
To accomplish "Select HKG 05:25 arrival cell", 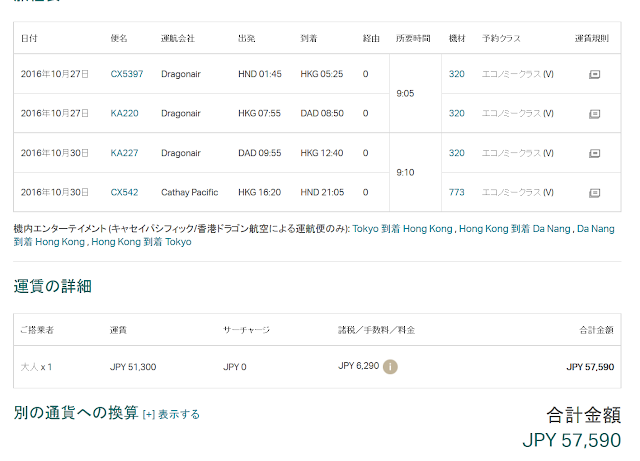I will pyautogui.click(x=322, y=74).
